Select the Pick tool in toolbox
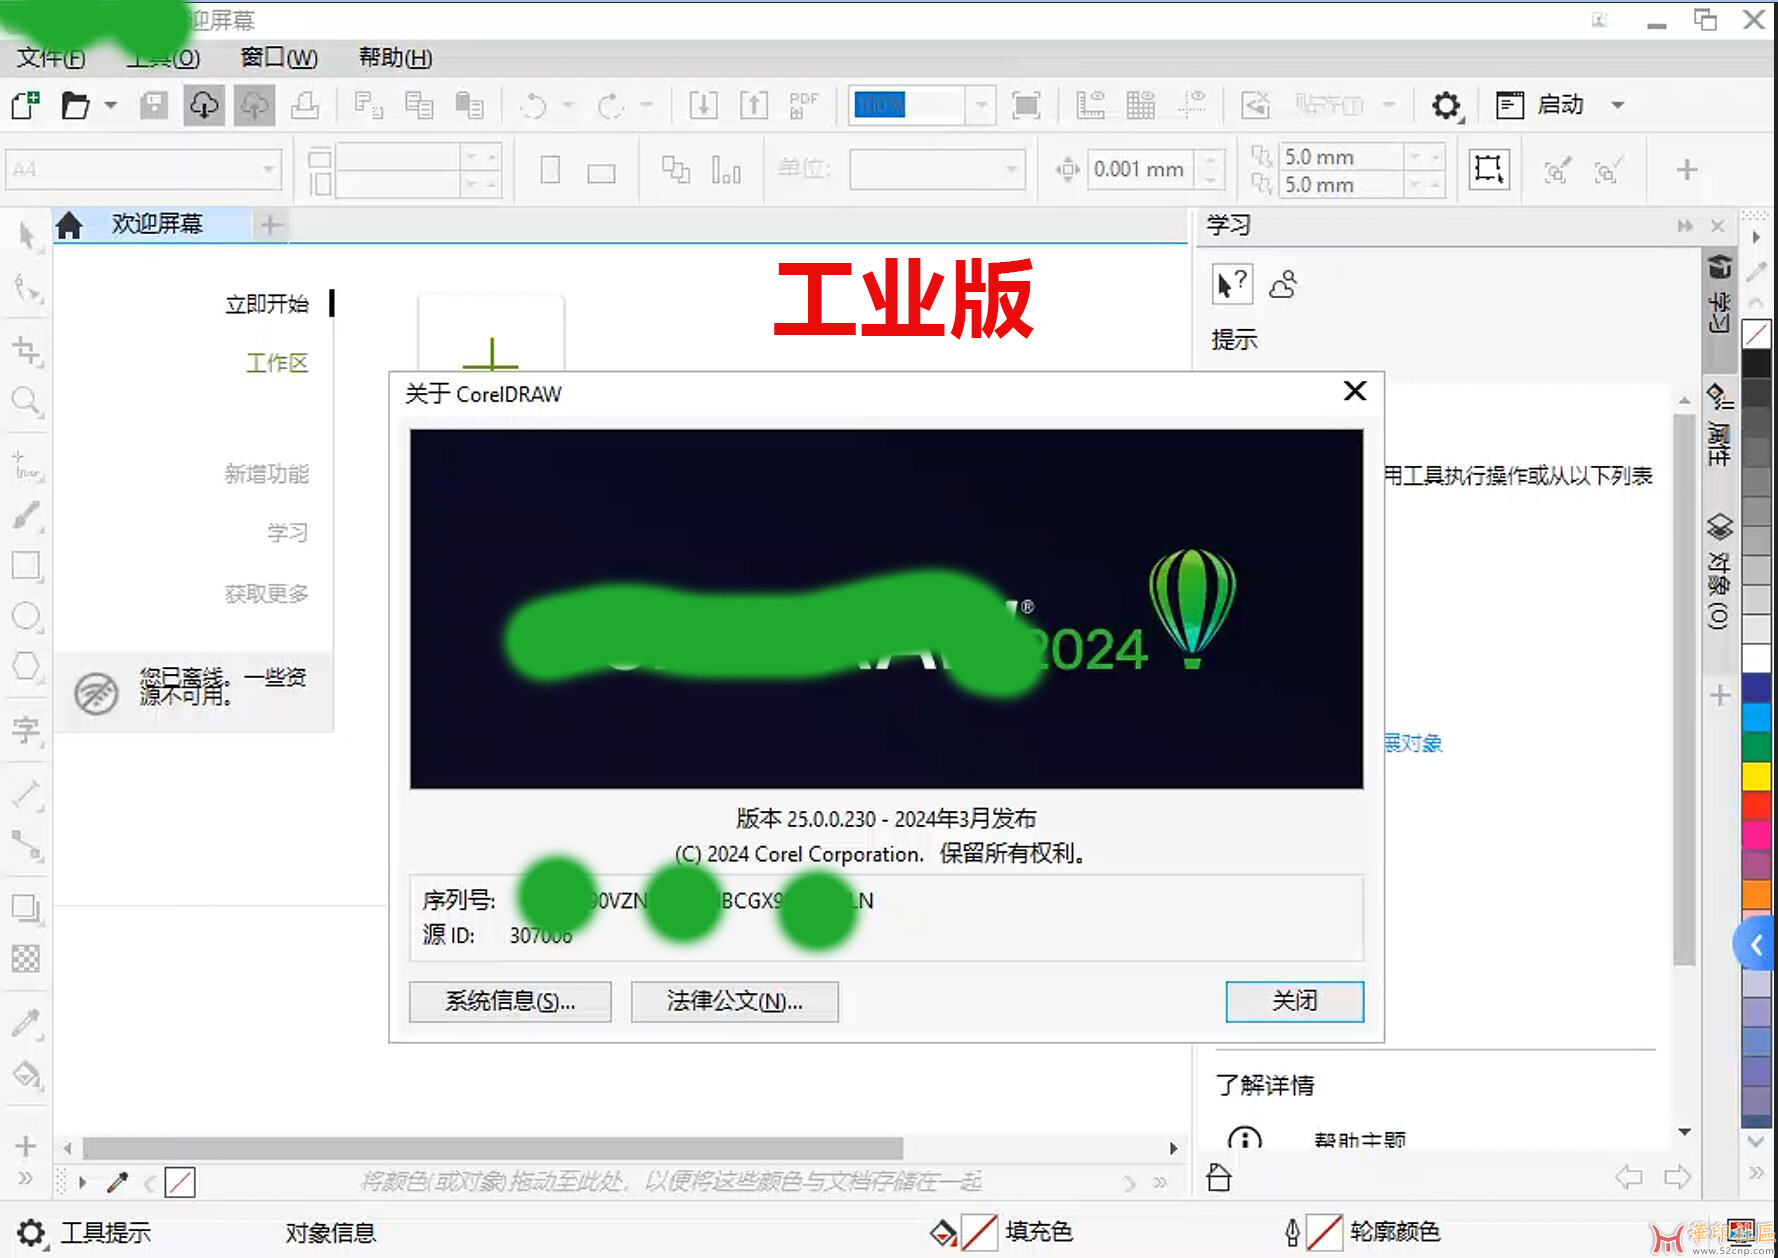This screenshot has height=1258, width=1778. 26,236
